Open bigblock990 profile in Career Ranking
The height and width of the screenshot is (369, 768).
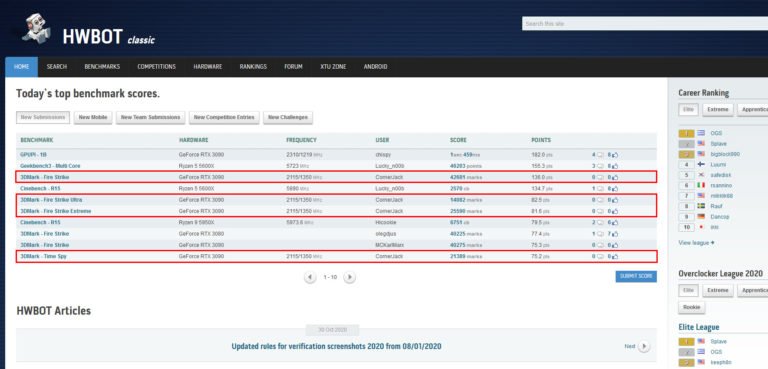725,154
